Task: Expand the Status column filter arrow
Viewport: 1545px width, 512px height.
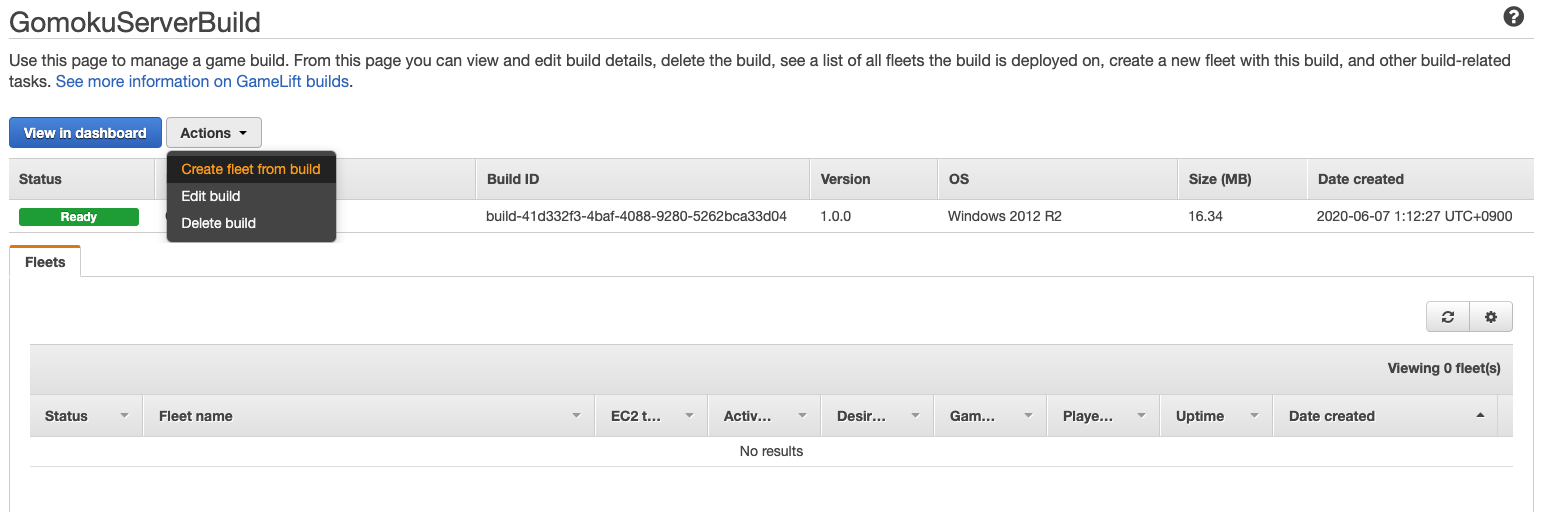Action: tap(124, 416)
